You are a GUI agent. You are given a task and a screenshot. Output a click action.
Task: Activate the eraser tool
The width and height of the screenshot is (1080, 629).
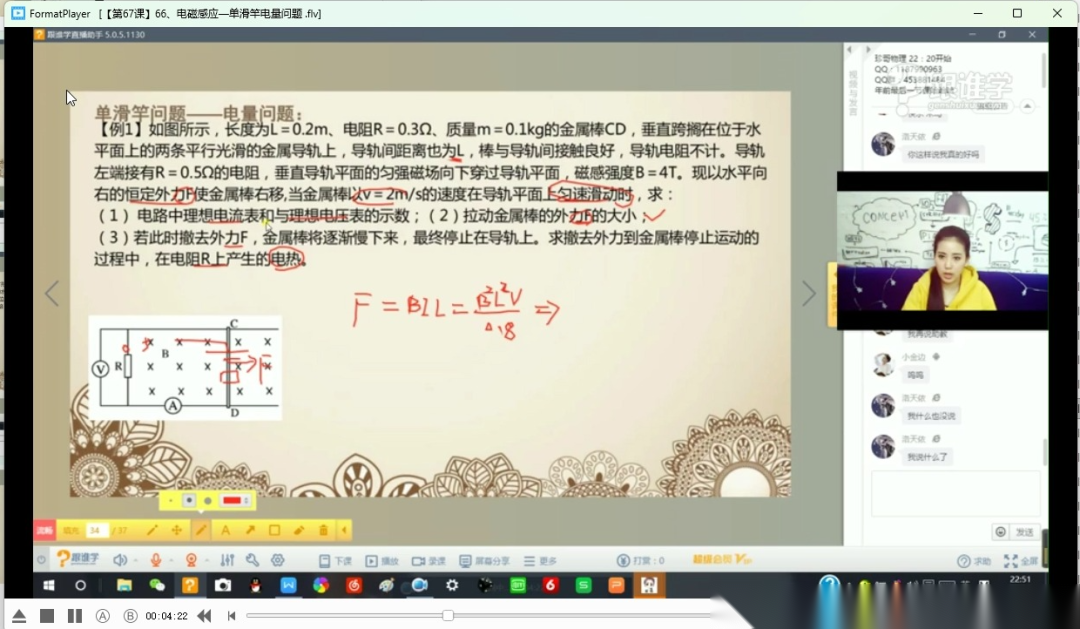(x=299, y=530)
